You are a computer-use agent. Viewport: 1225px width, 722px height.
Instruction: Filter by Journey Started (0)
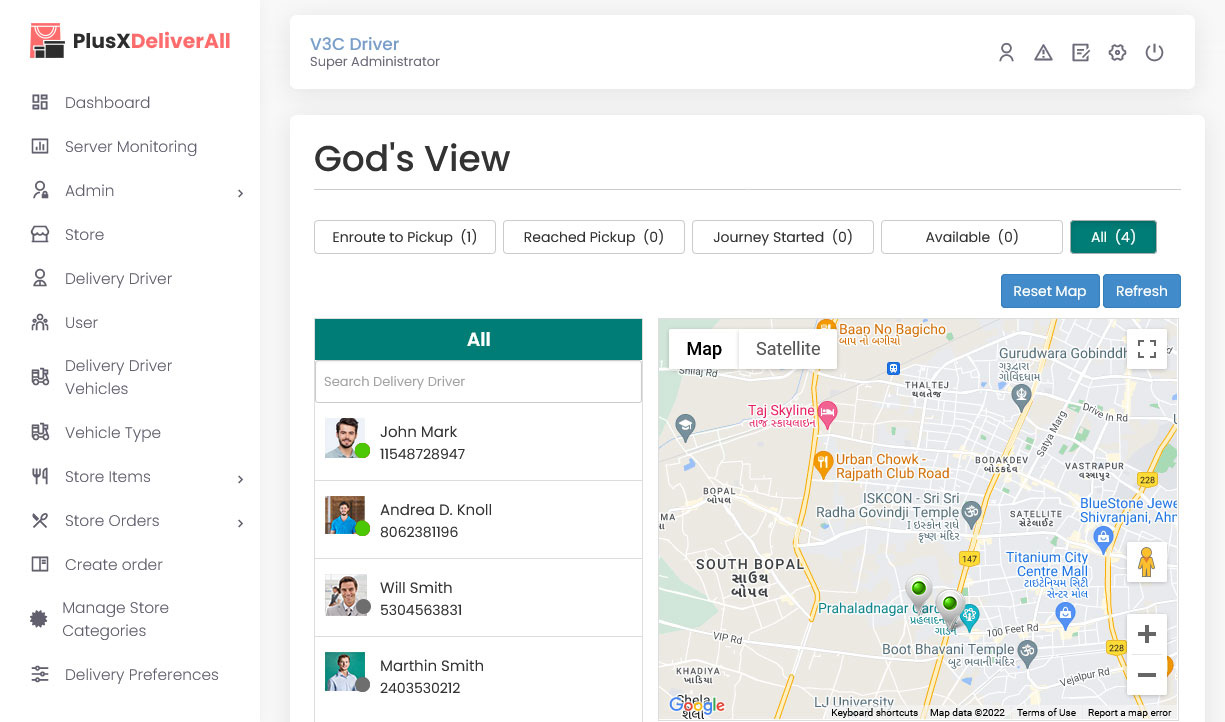tap(783, 237)
